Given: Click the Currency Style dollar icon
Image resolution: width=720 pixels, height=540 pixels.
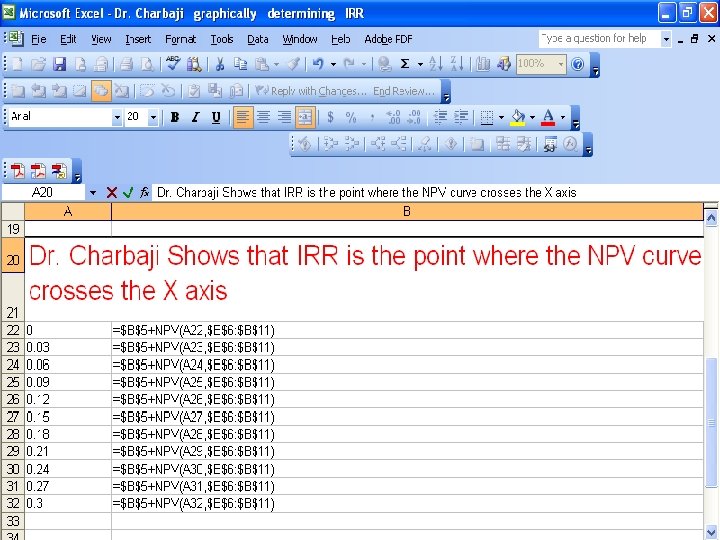Looking at the screenshot, I should click(x=330, y=117).
